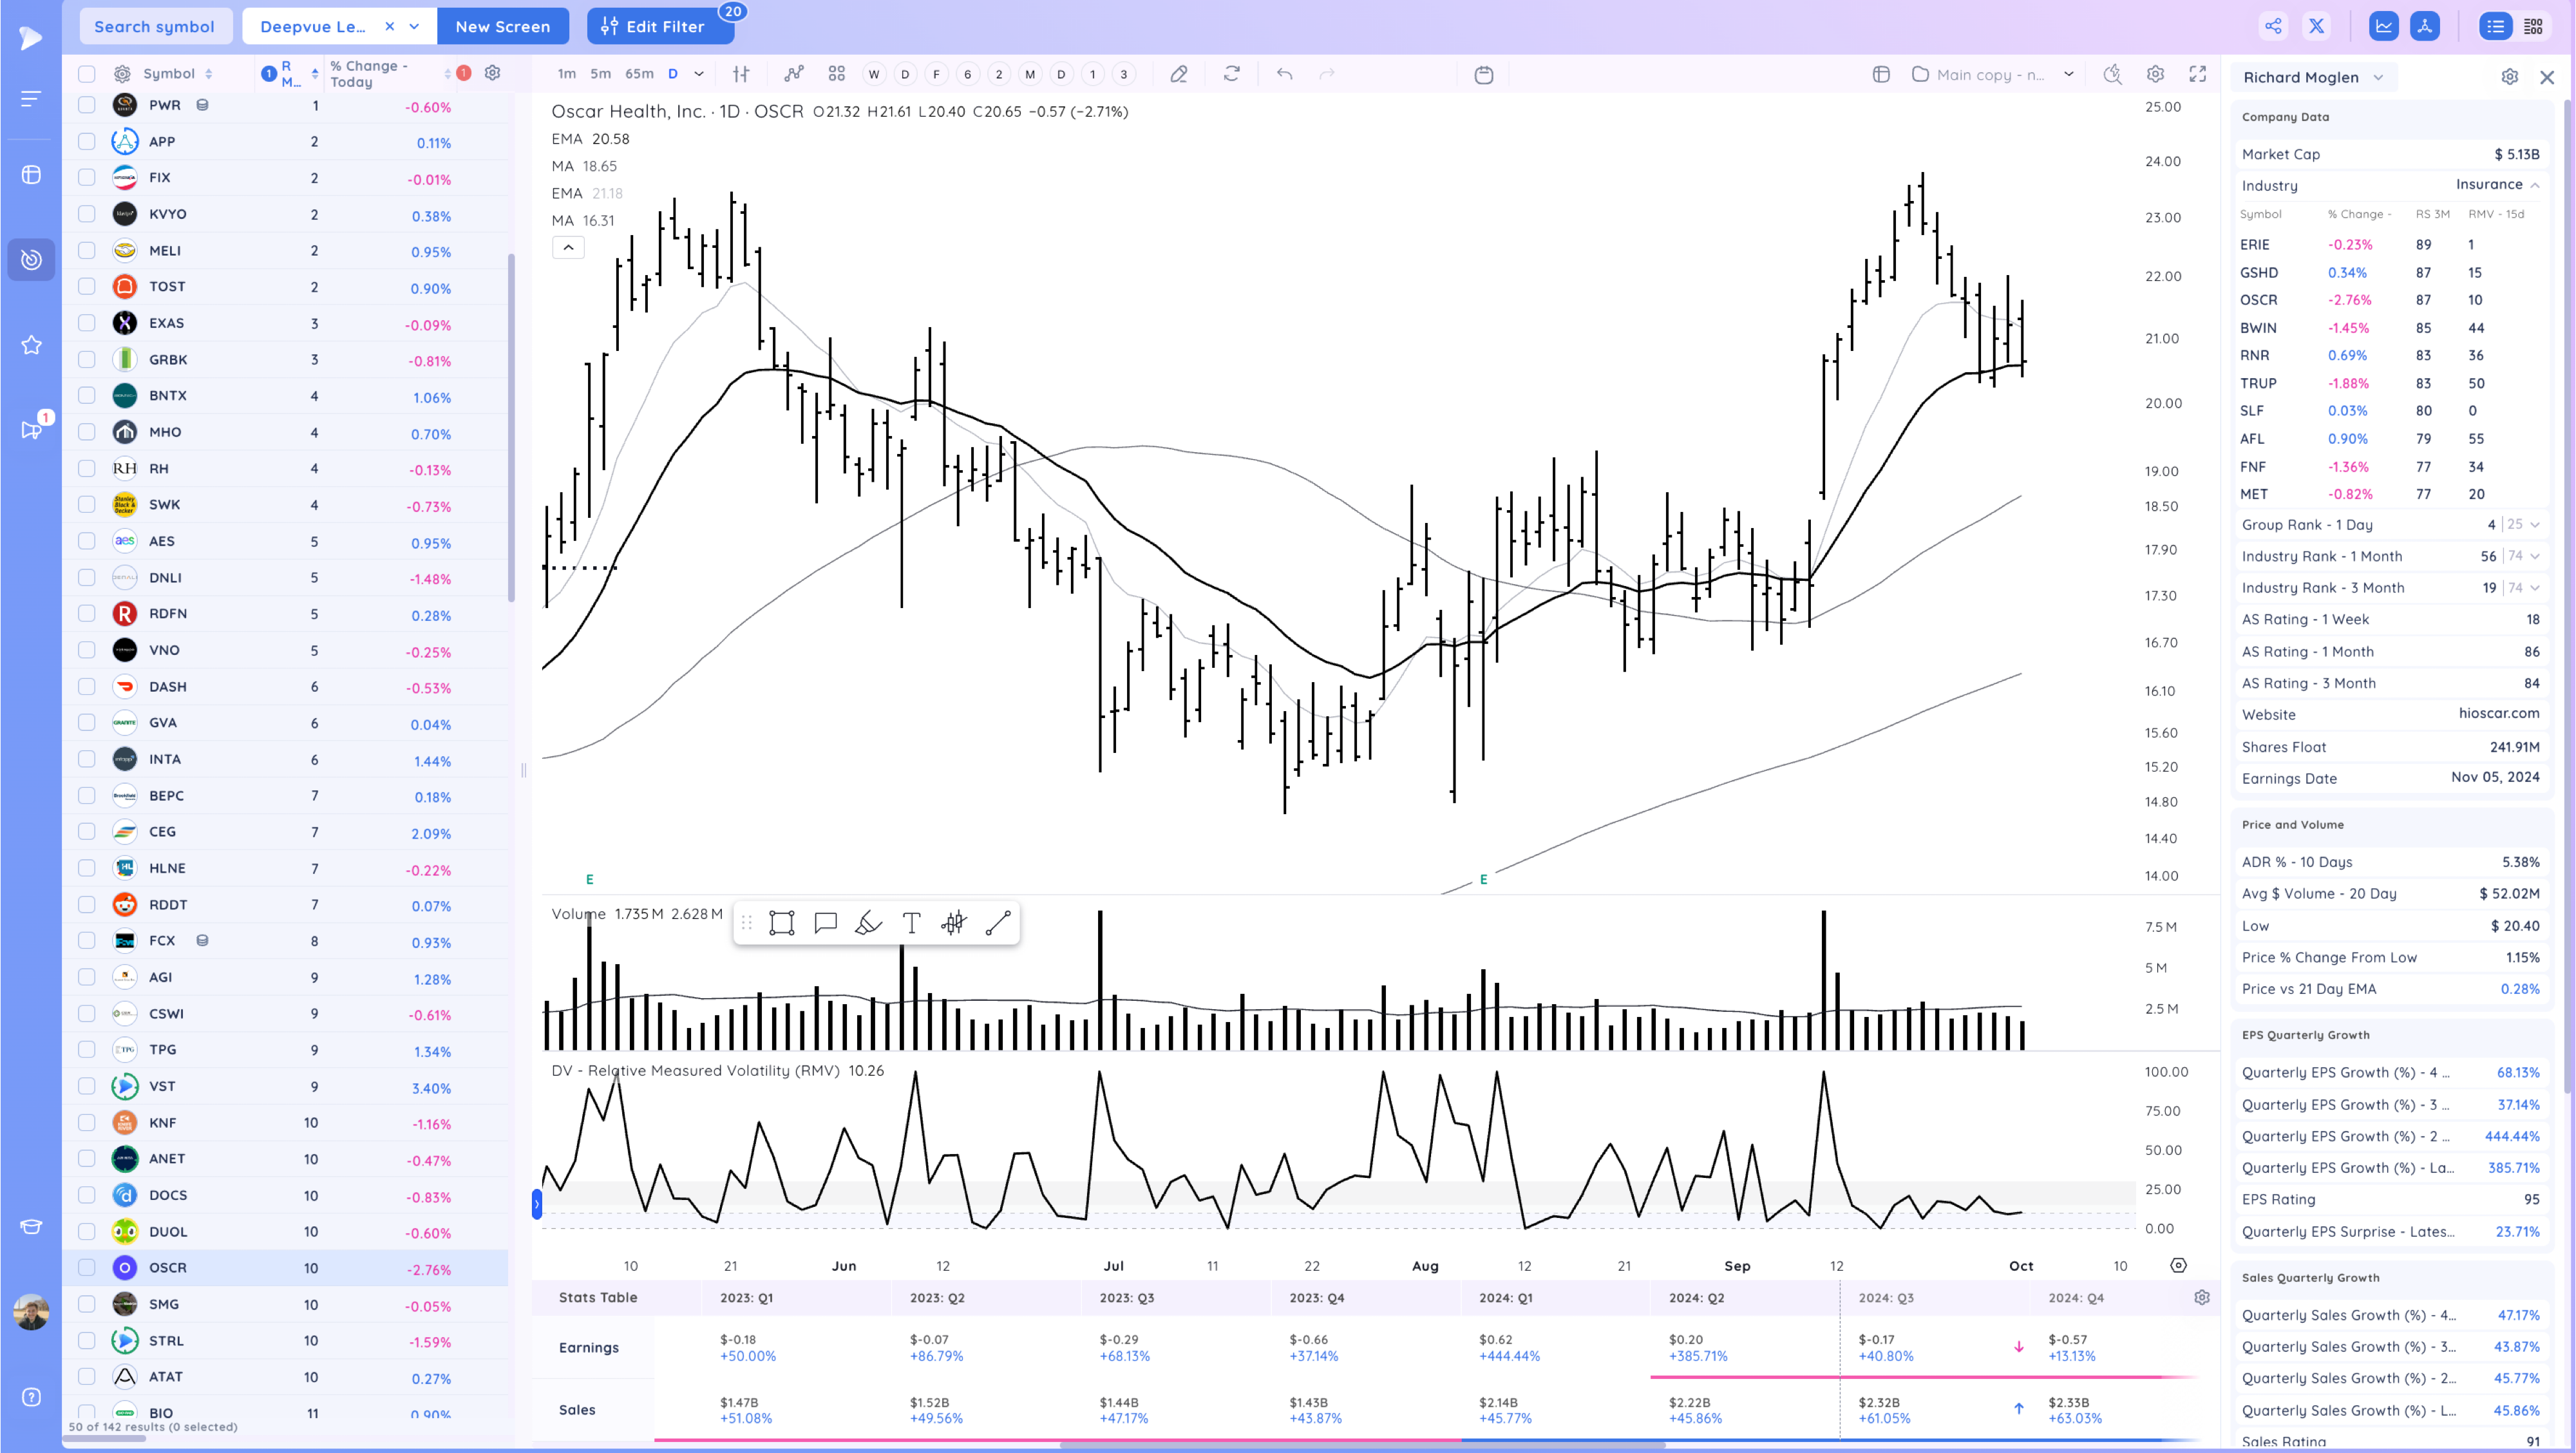Select the rectangle drawing tool
This screenshot has height=1453, width=2576.
tap(781, 923)
